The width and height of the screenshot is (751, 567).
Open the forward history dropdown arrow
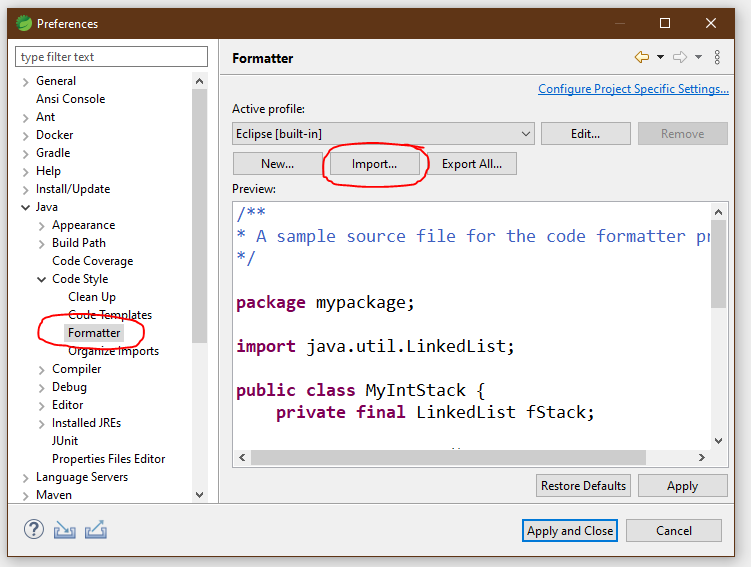[x=699, y=57]
